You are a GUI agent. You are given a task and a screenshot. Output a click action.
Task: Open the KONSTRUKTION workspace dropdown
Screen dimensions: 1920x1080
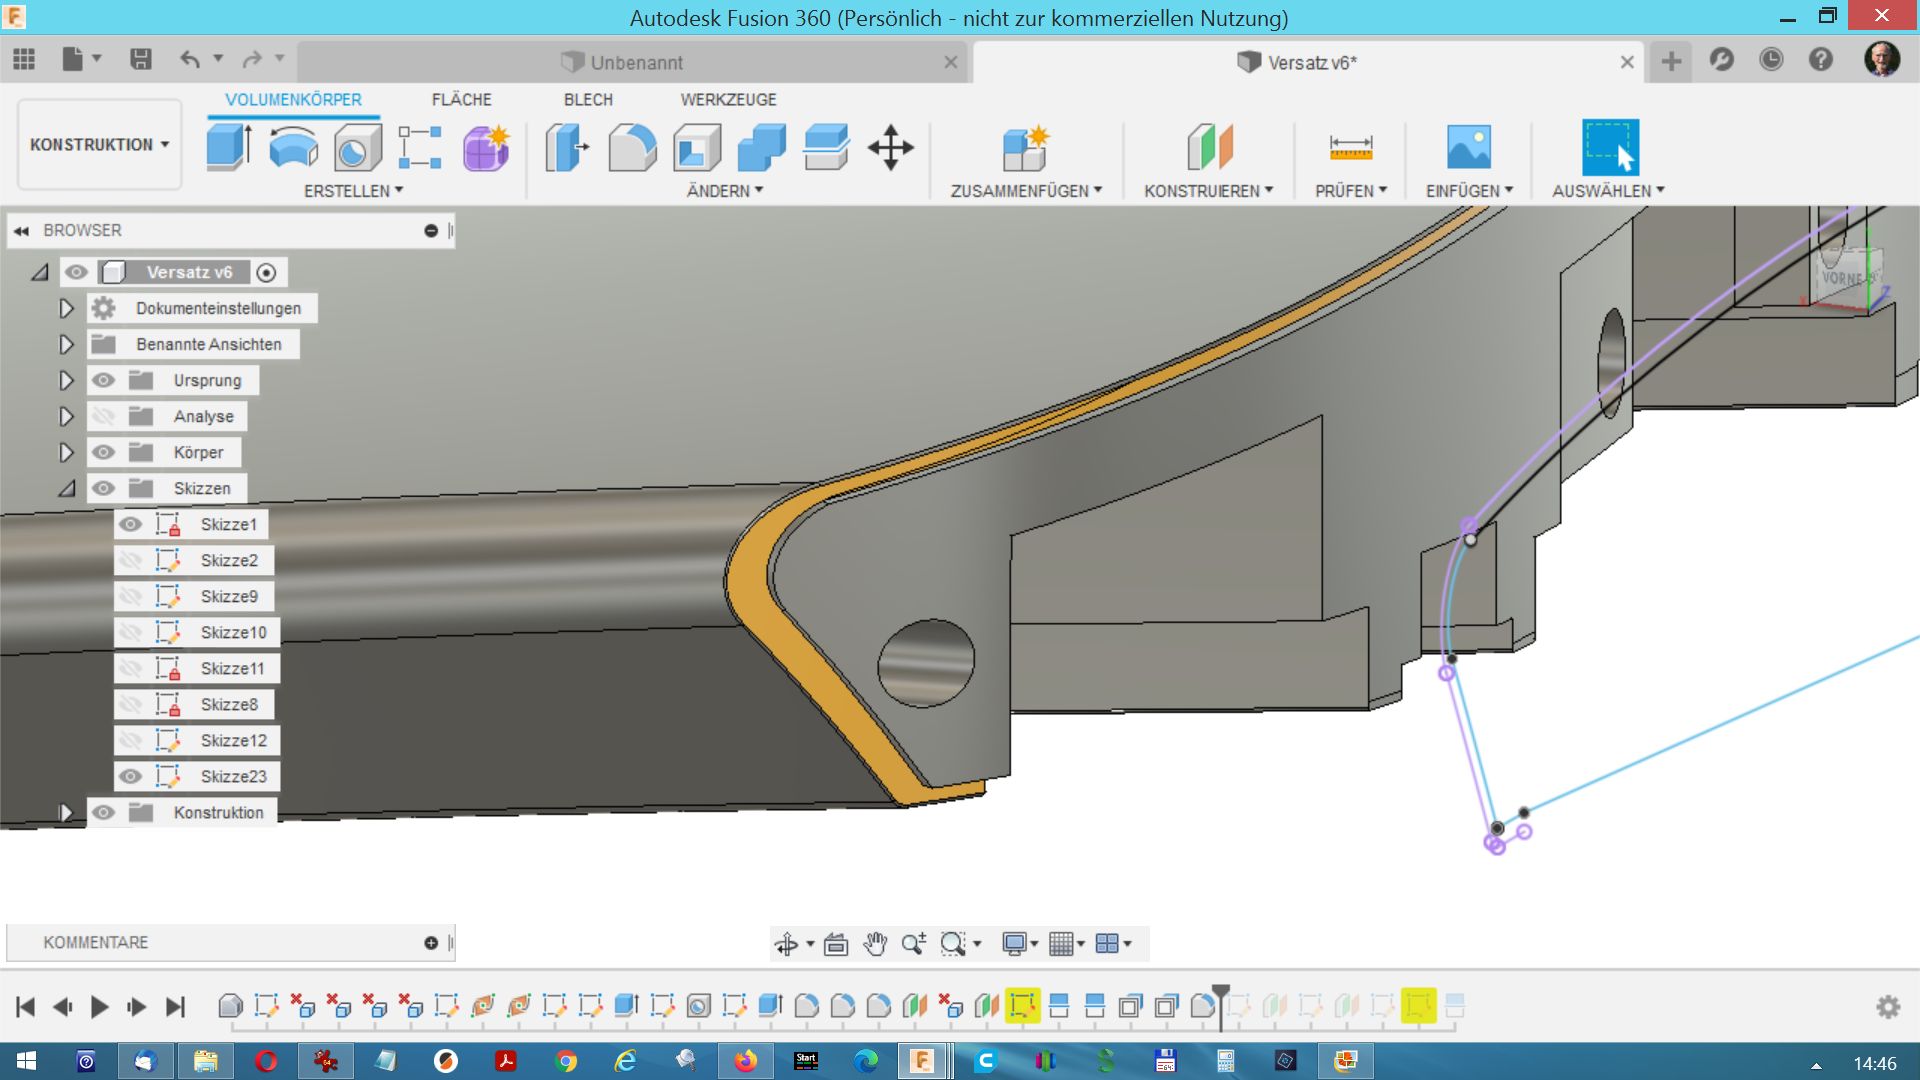click(x=99, y=145)
